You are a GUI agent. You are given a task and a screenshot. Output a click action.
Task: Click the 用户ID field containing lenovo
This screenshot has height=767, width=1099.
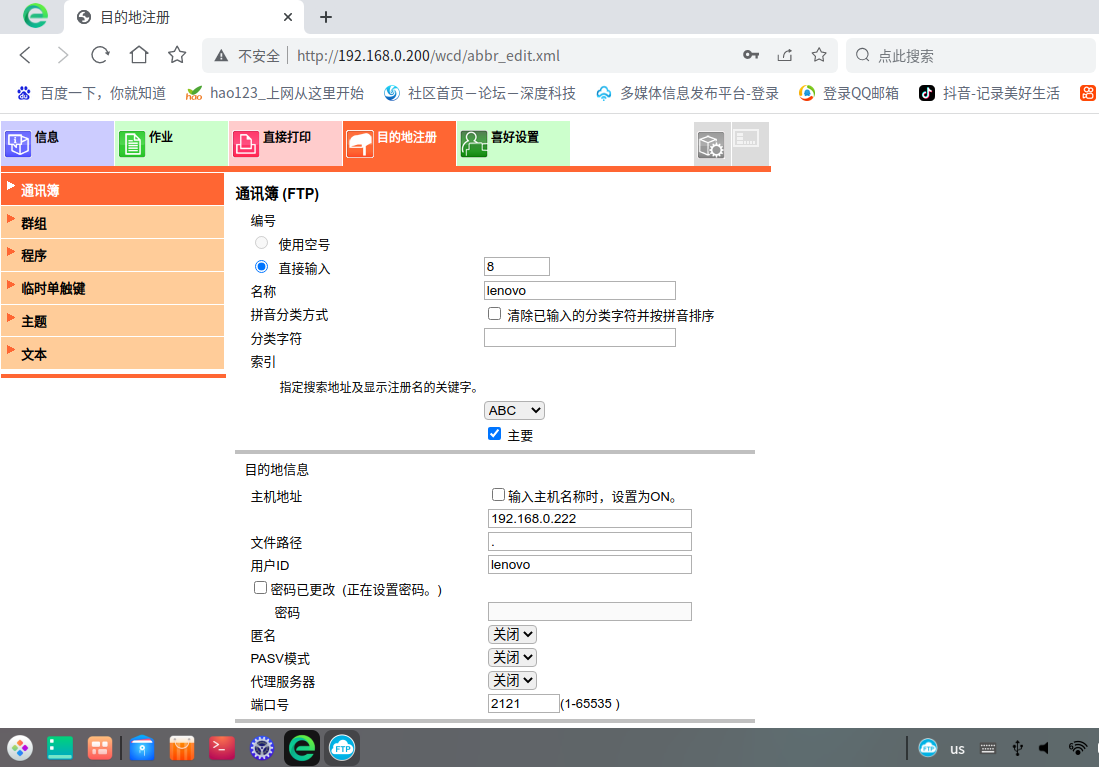pos(589,564)
